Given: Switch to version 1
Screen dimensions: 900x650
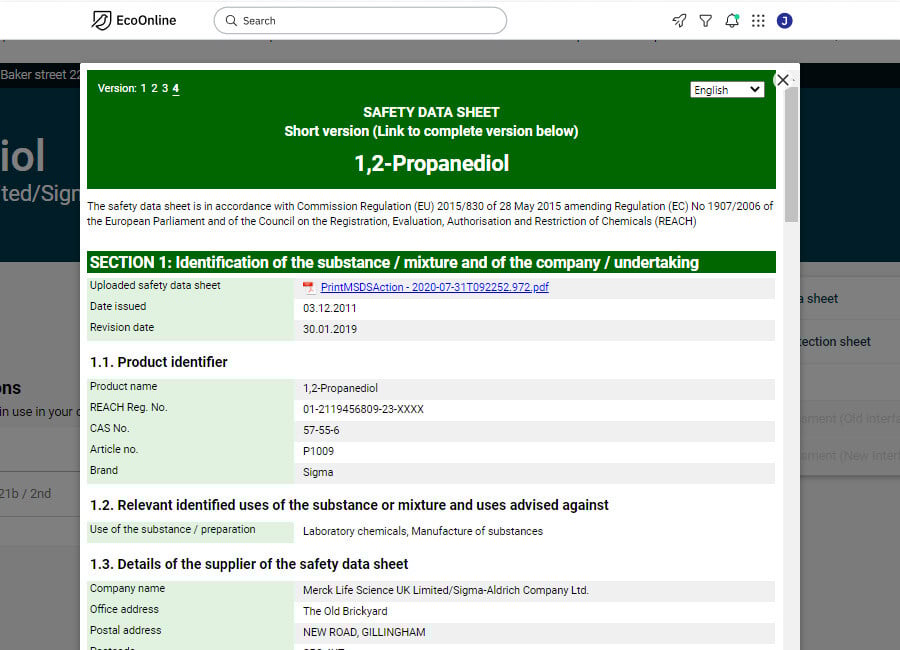Looking at the screenshot, I should coord(143,88).
